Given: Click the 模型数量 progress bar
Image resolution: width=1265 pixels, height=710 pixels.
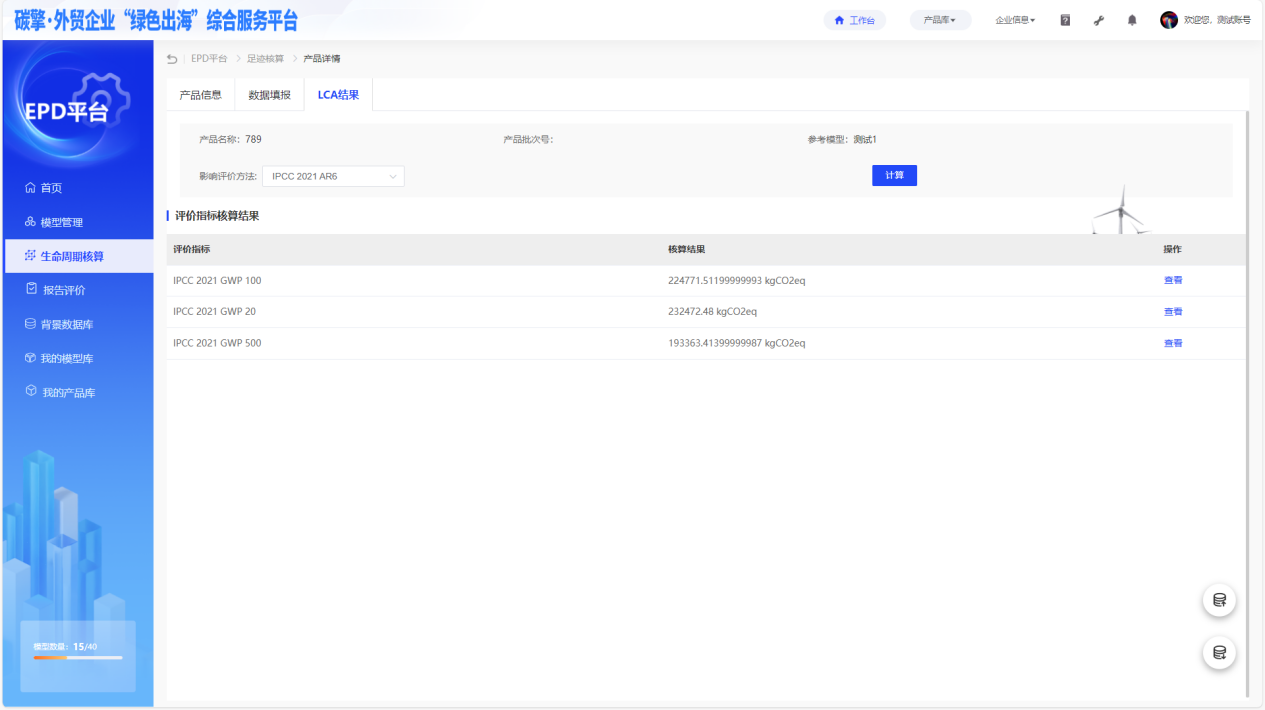Looking at the screenshot, I should [x=78, y=657].
